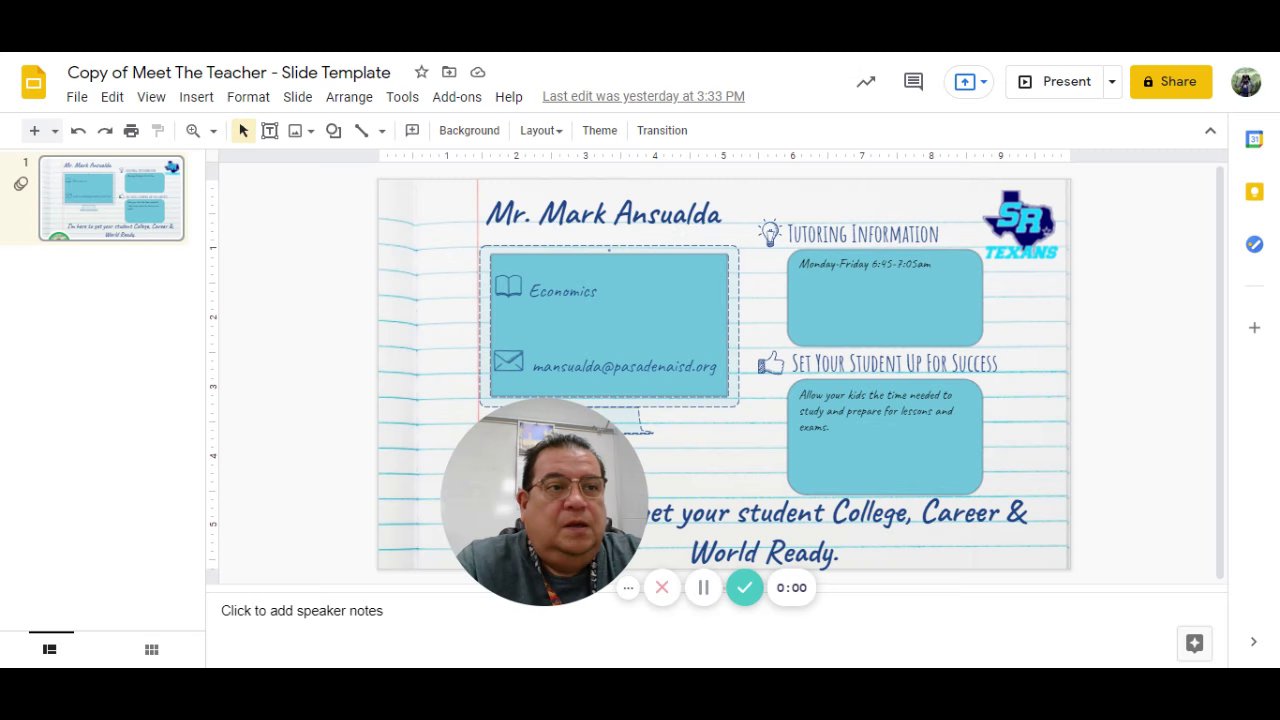The height and width of the screenshot is (720, 1280).
Task: Open the Google account avatar
Action: 1246,82
